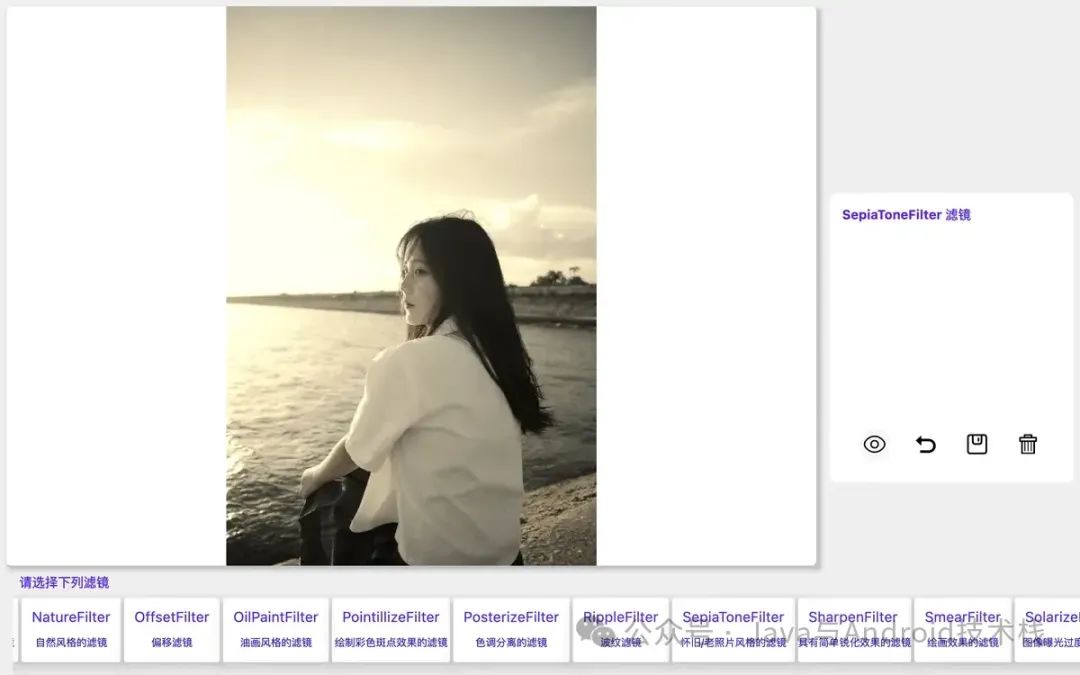Choose the PointillizeFilter card
Screen dimensions: 1080x675
(x=391, y=630)
